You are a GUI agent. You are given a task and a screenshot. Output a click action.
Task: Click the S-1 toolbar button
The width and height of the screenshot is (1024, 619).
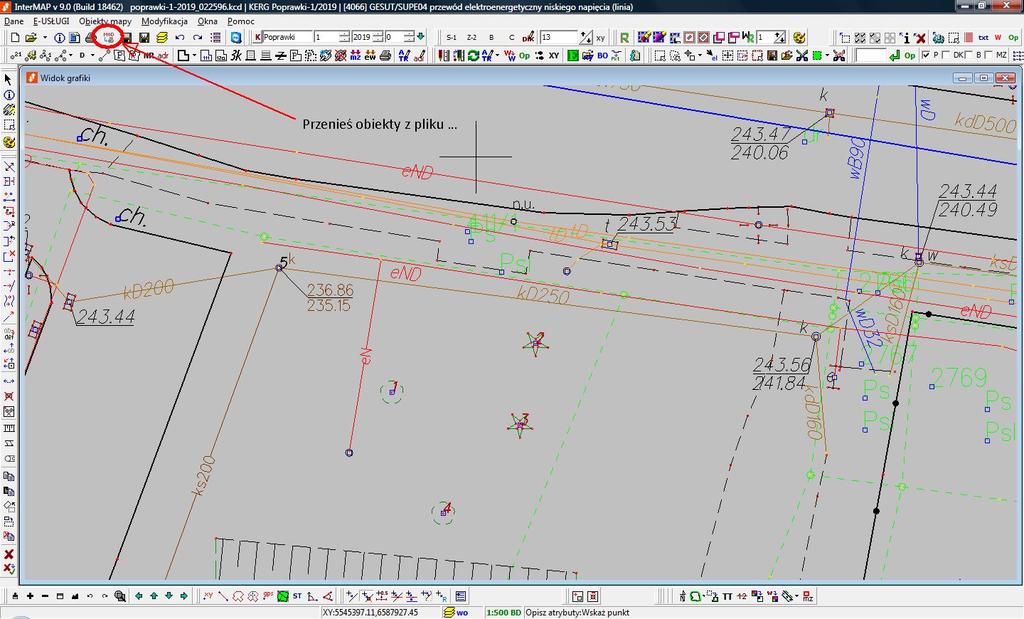(x=451, y=38)
